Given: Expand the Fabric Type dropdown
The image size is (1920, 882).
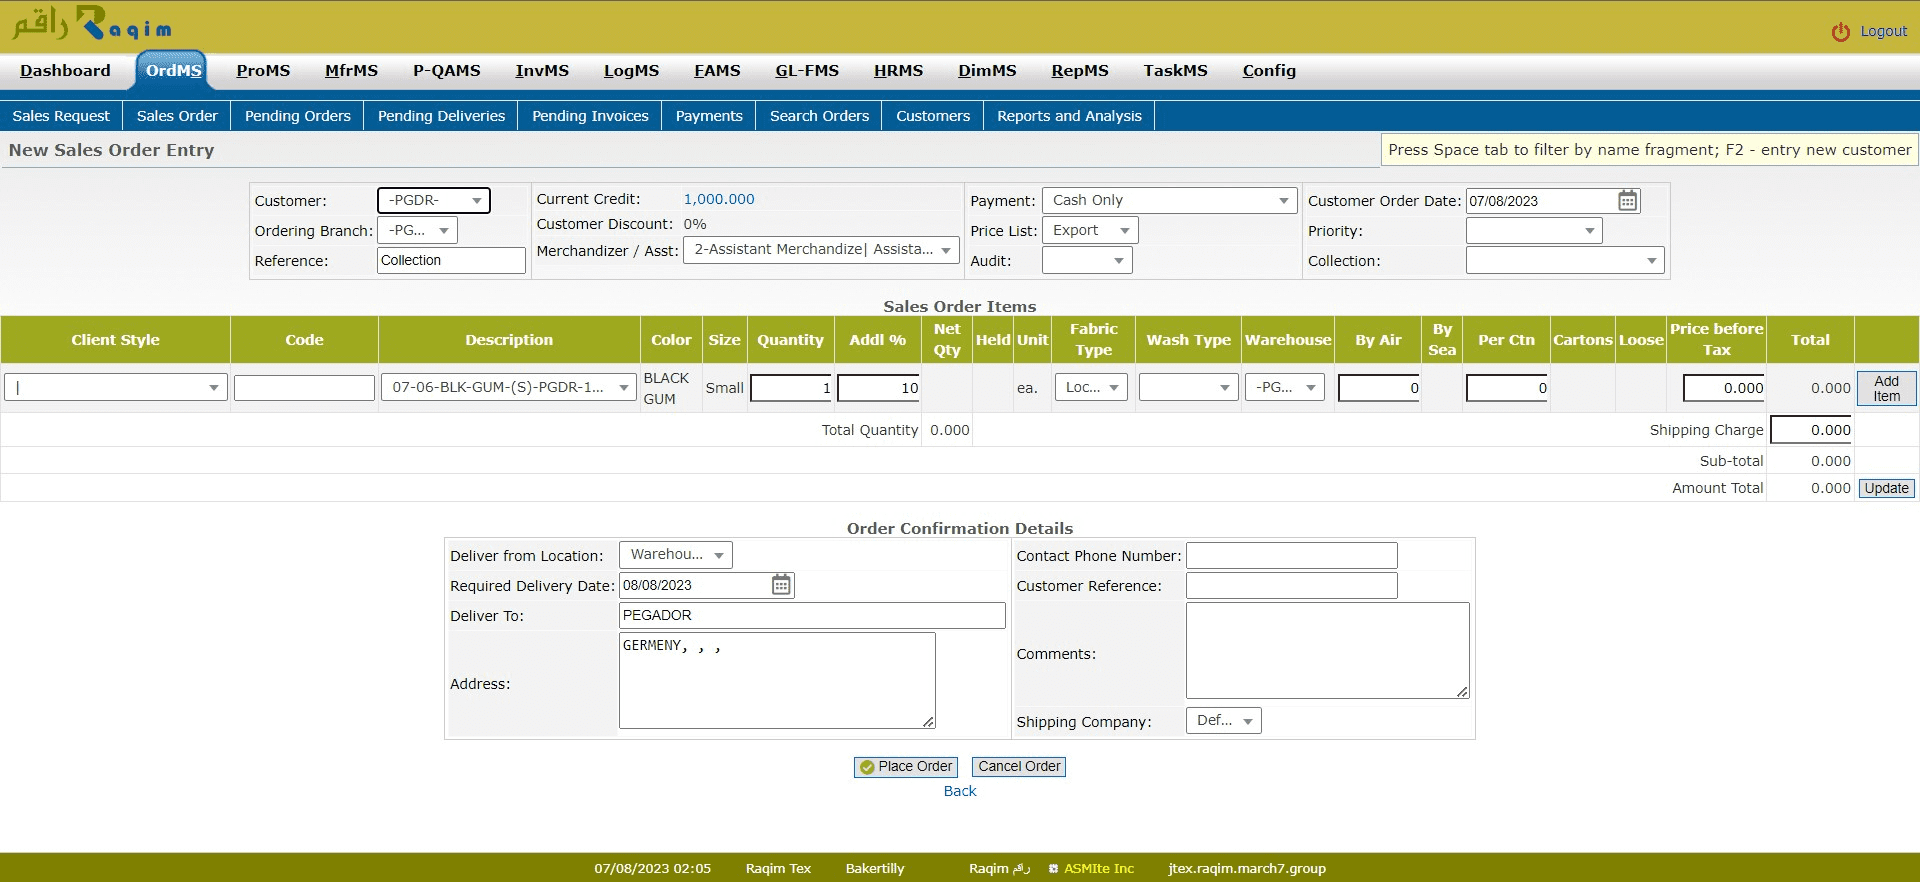Looking at the screenshot, I should (x=1091, y=388).
